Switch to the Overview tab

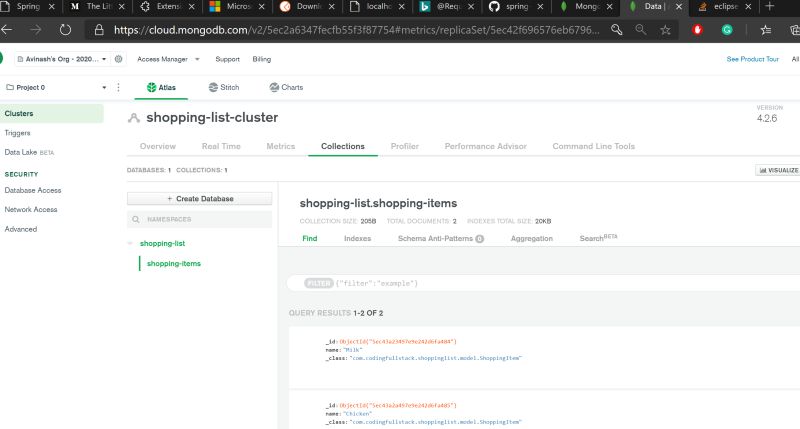(x=158, y=146)
